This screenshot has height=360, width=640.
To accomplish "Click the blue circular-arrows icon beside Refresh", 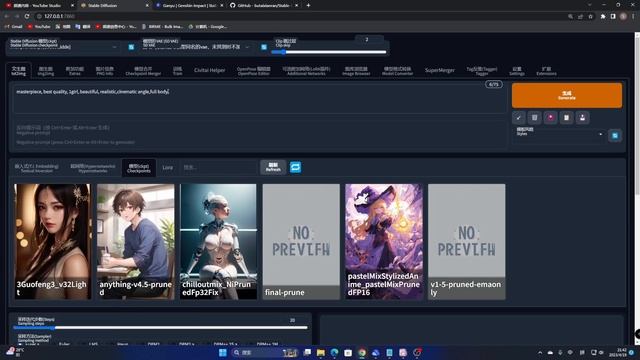I will pos(296,167).
